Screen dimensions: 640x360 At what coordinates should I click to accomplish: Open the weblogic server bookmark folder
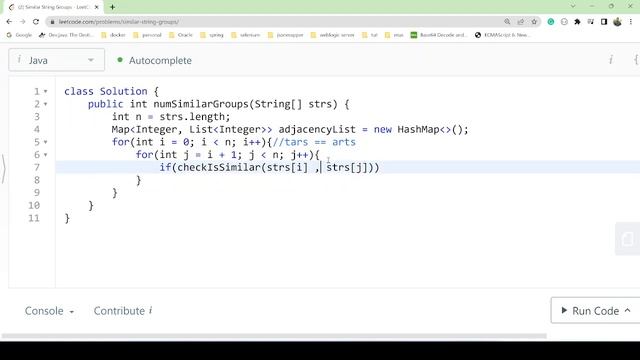332,35
